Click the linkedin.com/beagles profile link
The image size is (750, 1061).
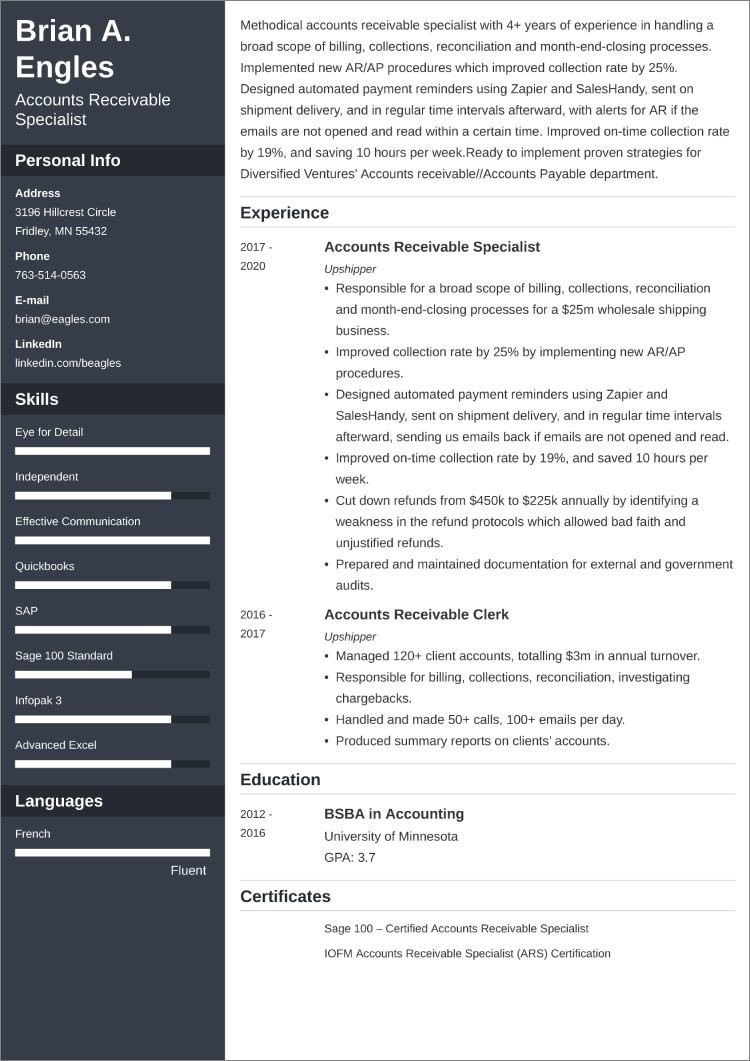(68, 363)
